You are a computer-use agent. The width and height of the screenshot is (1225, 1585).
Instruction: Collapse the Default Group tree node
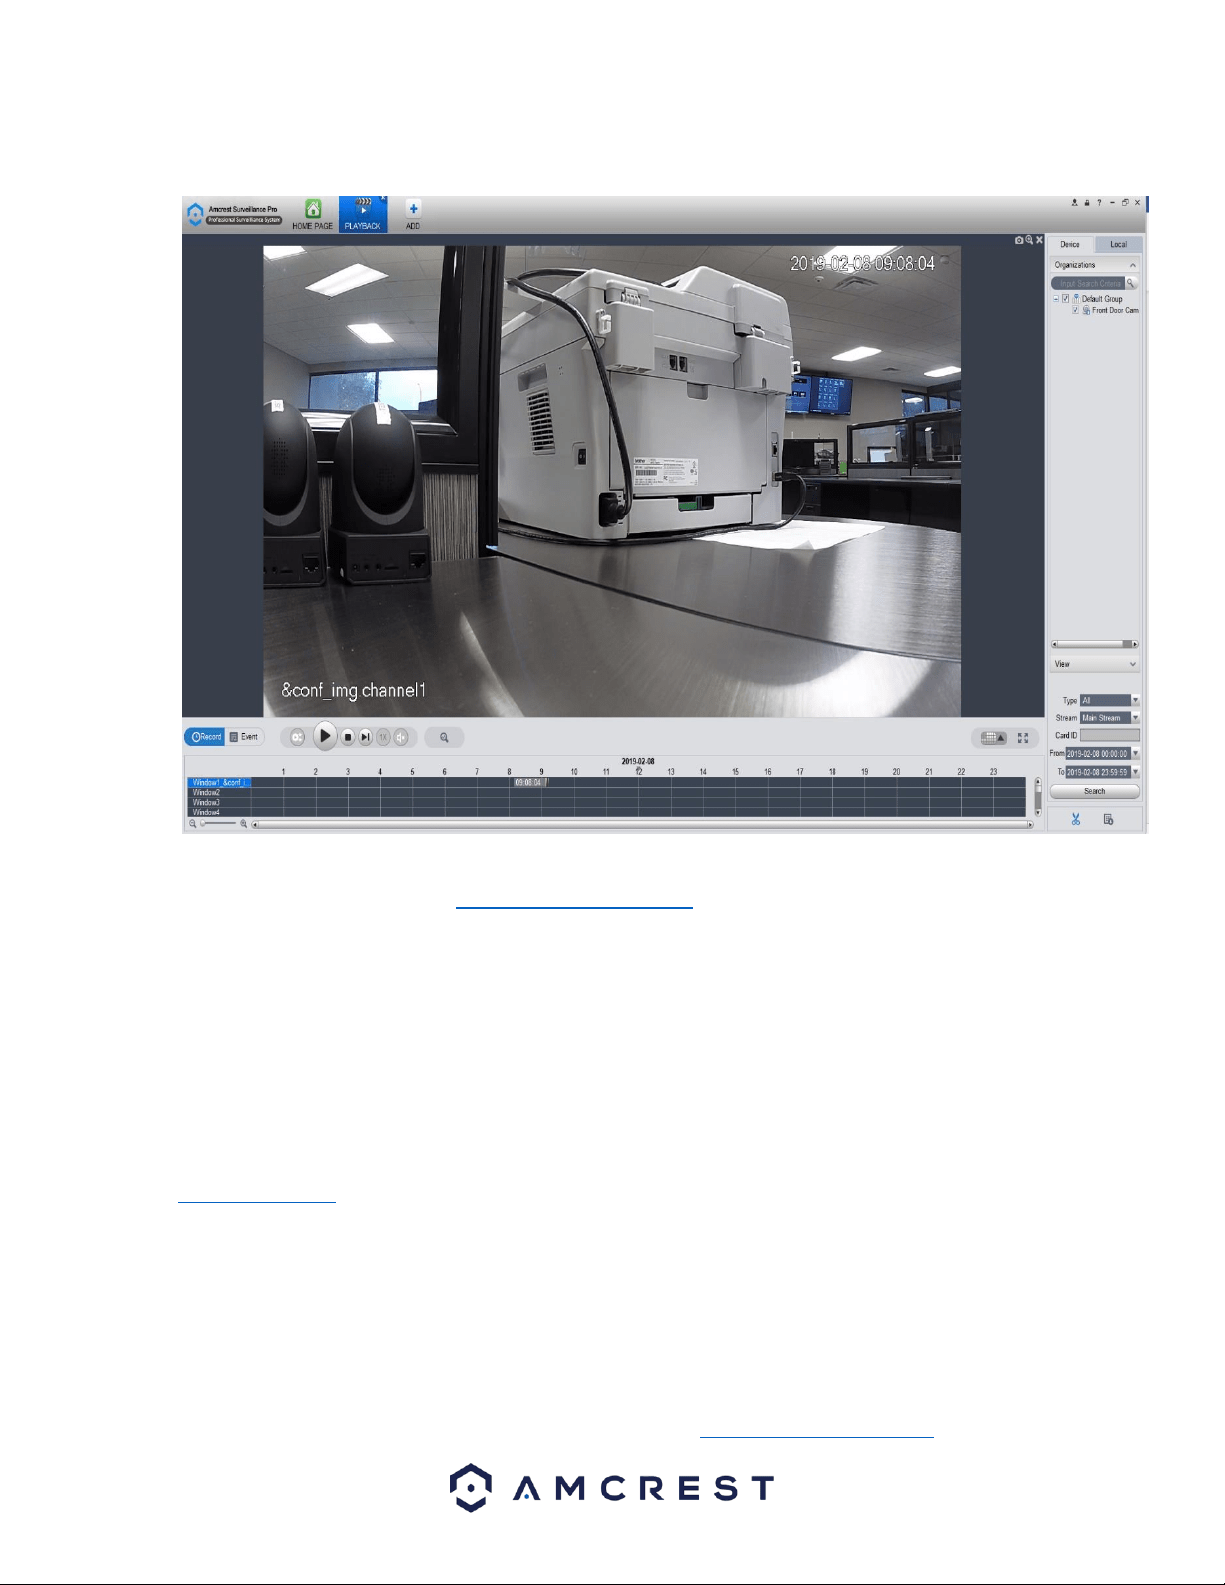coord(1056,298)
